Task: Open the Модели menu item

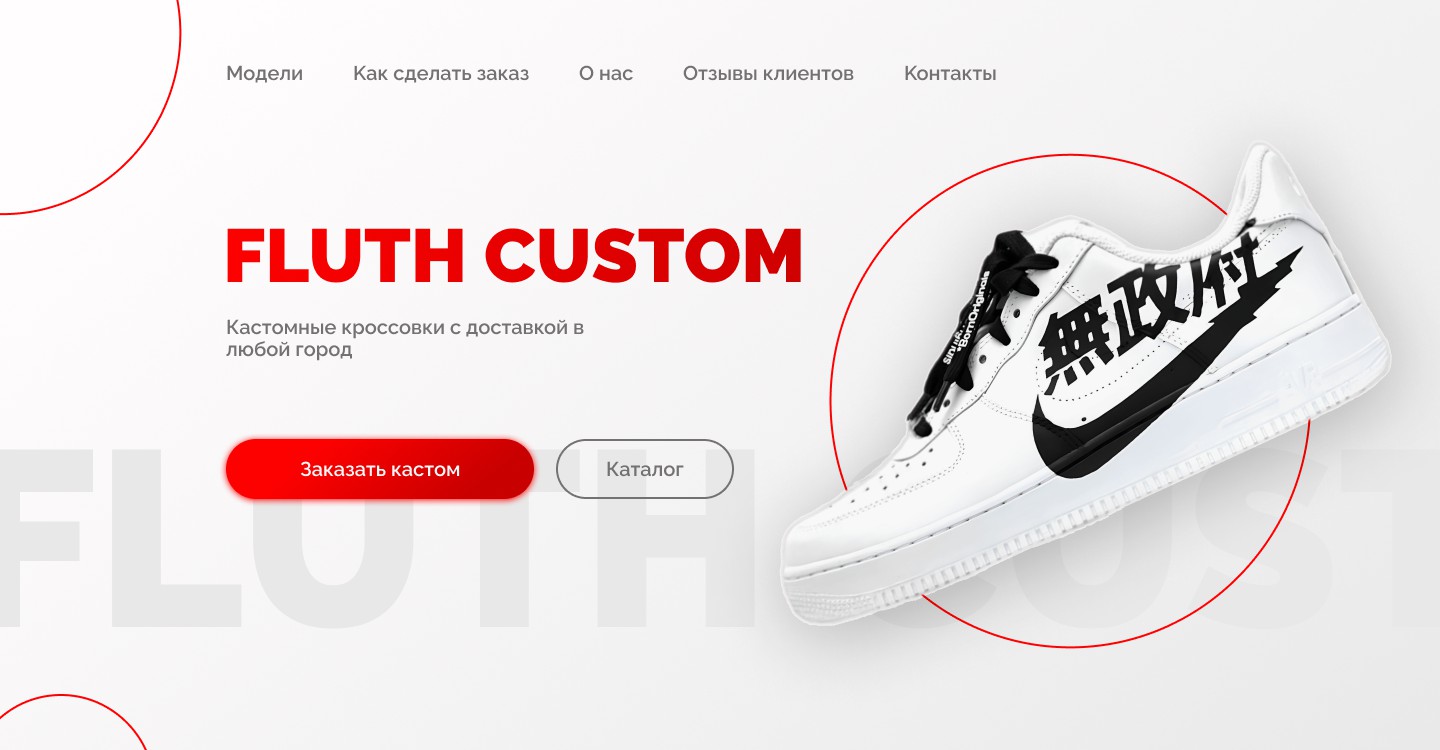Action: point(264,73)
